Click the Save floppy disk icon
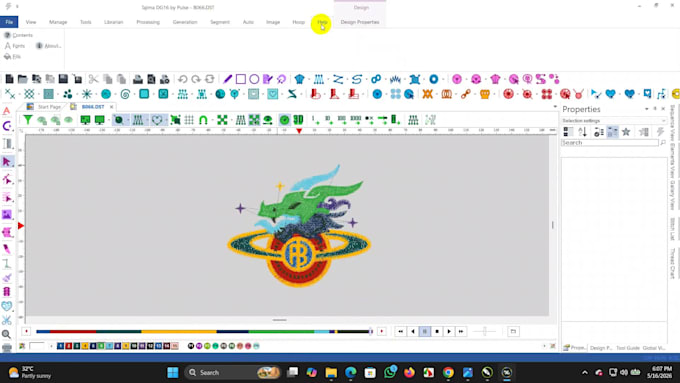 tap(63, 79)
